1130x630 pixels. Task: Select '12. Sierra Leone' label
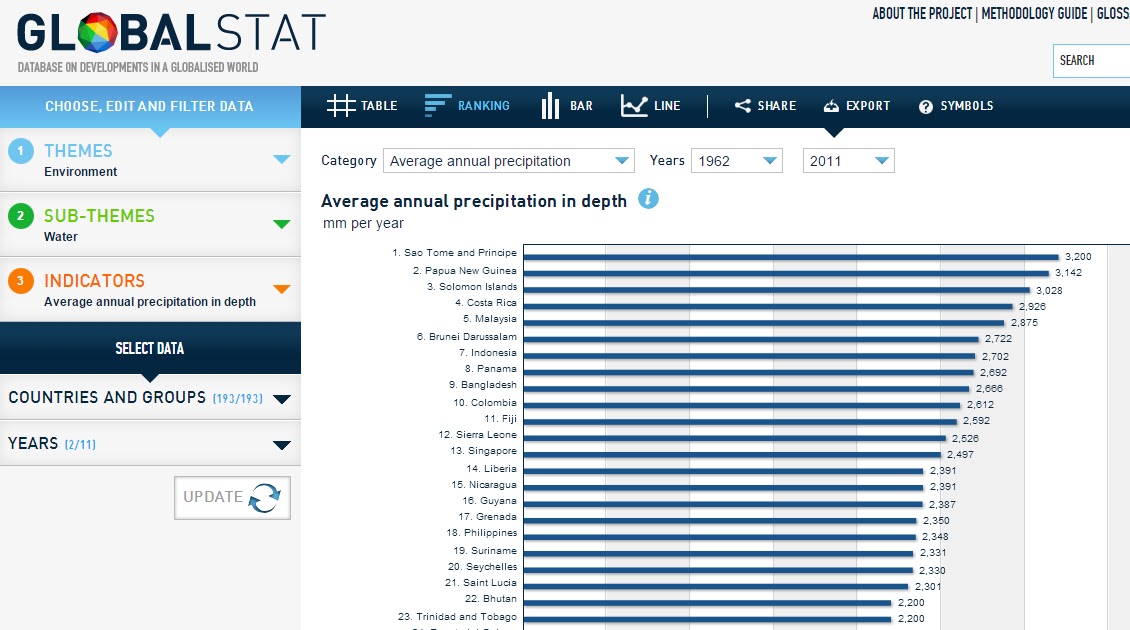point(478,435)
